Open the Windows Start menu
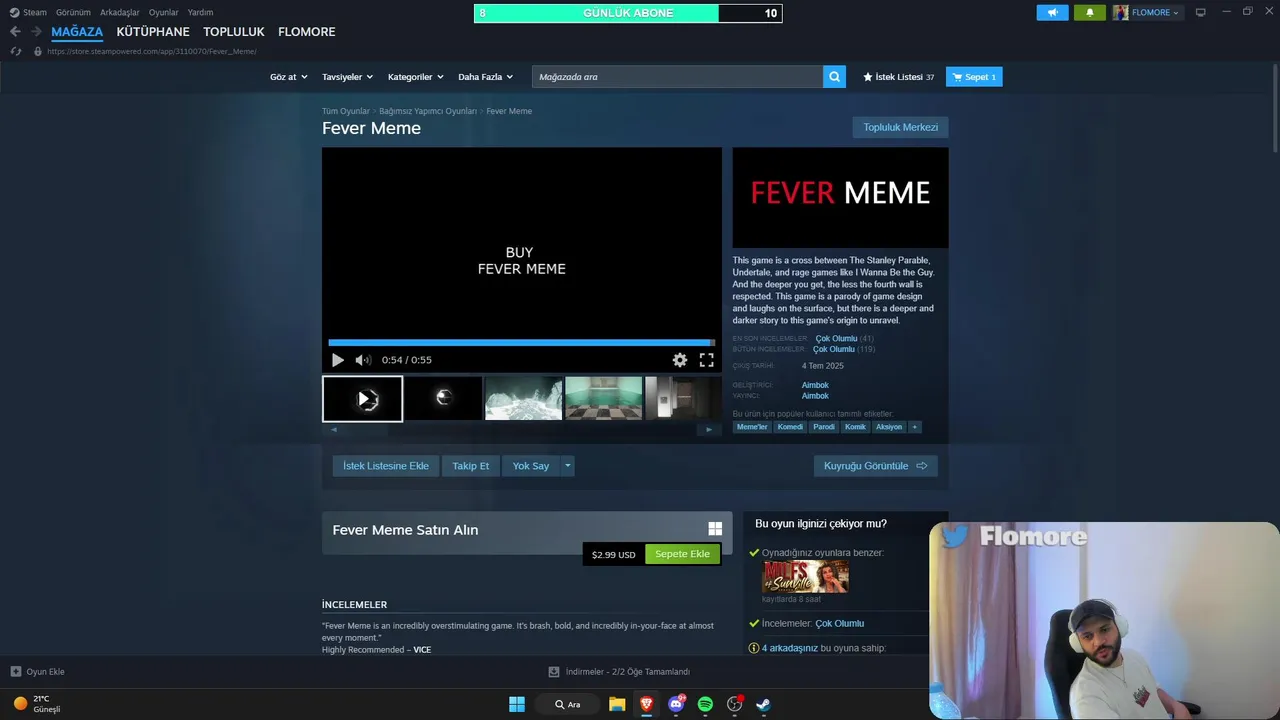 [x=517, y=704]
